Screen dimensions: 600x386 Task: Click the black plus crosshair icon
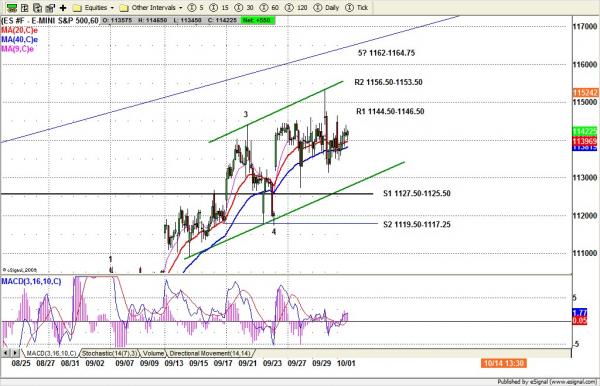pyautogui.click(x=63, y=8)
